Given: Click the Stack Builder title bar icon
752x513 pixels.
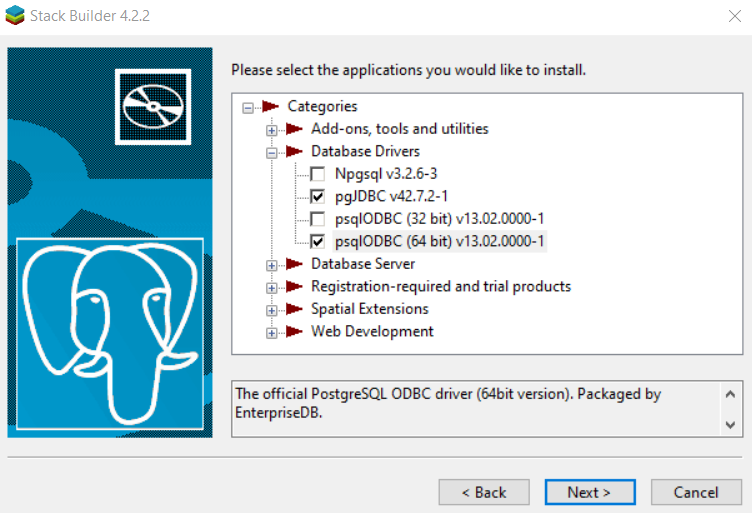Looking at the screenshot, I should coord(16,17).
